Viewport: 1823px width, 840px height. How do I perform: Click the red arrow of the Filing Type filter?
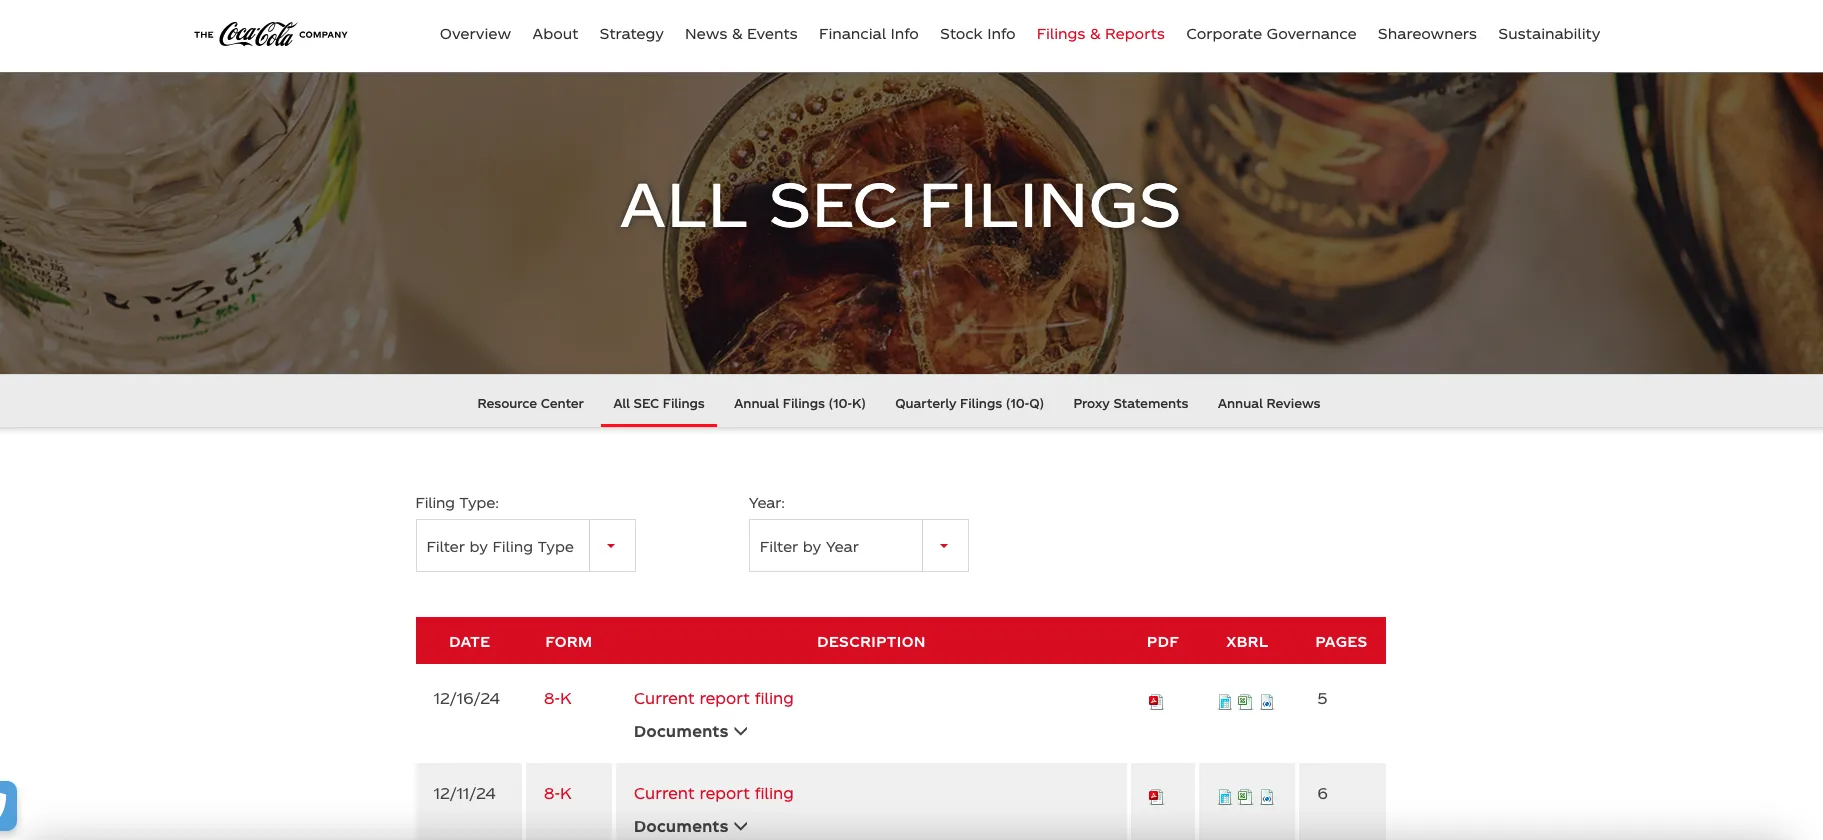point(611,546)
